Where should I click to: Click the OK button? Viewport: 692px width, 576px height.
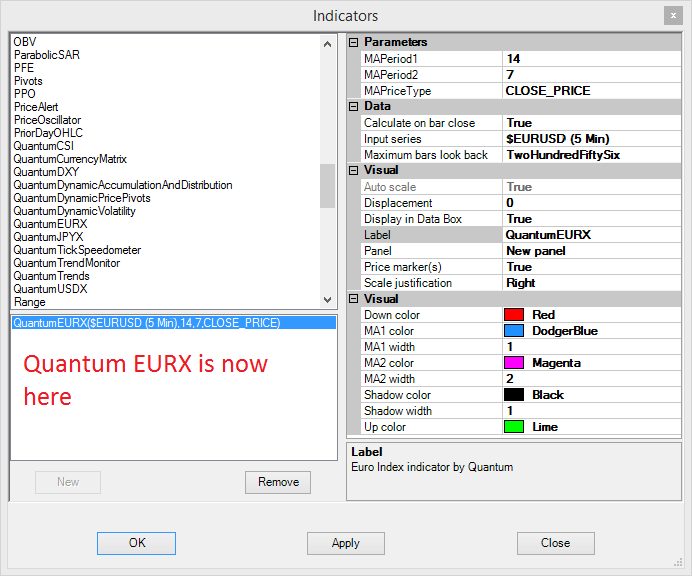click(136, 543)
